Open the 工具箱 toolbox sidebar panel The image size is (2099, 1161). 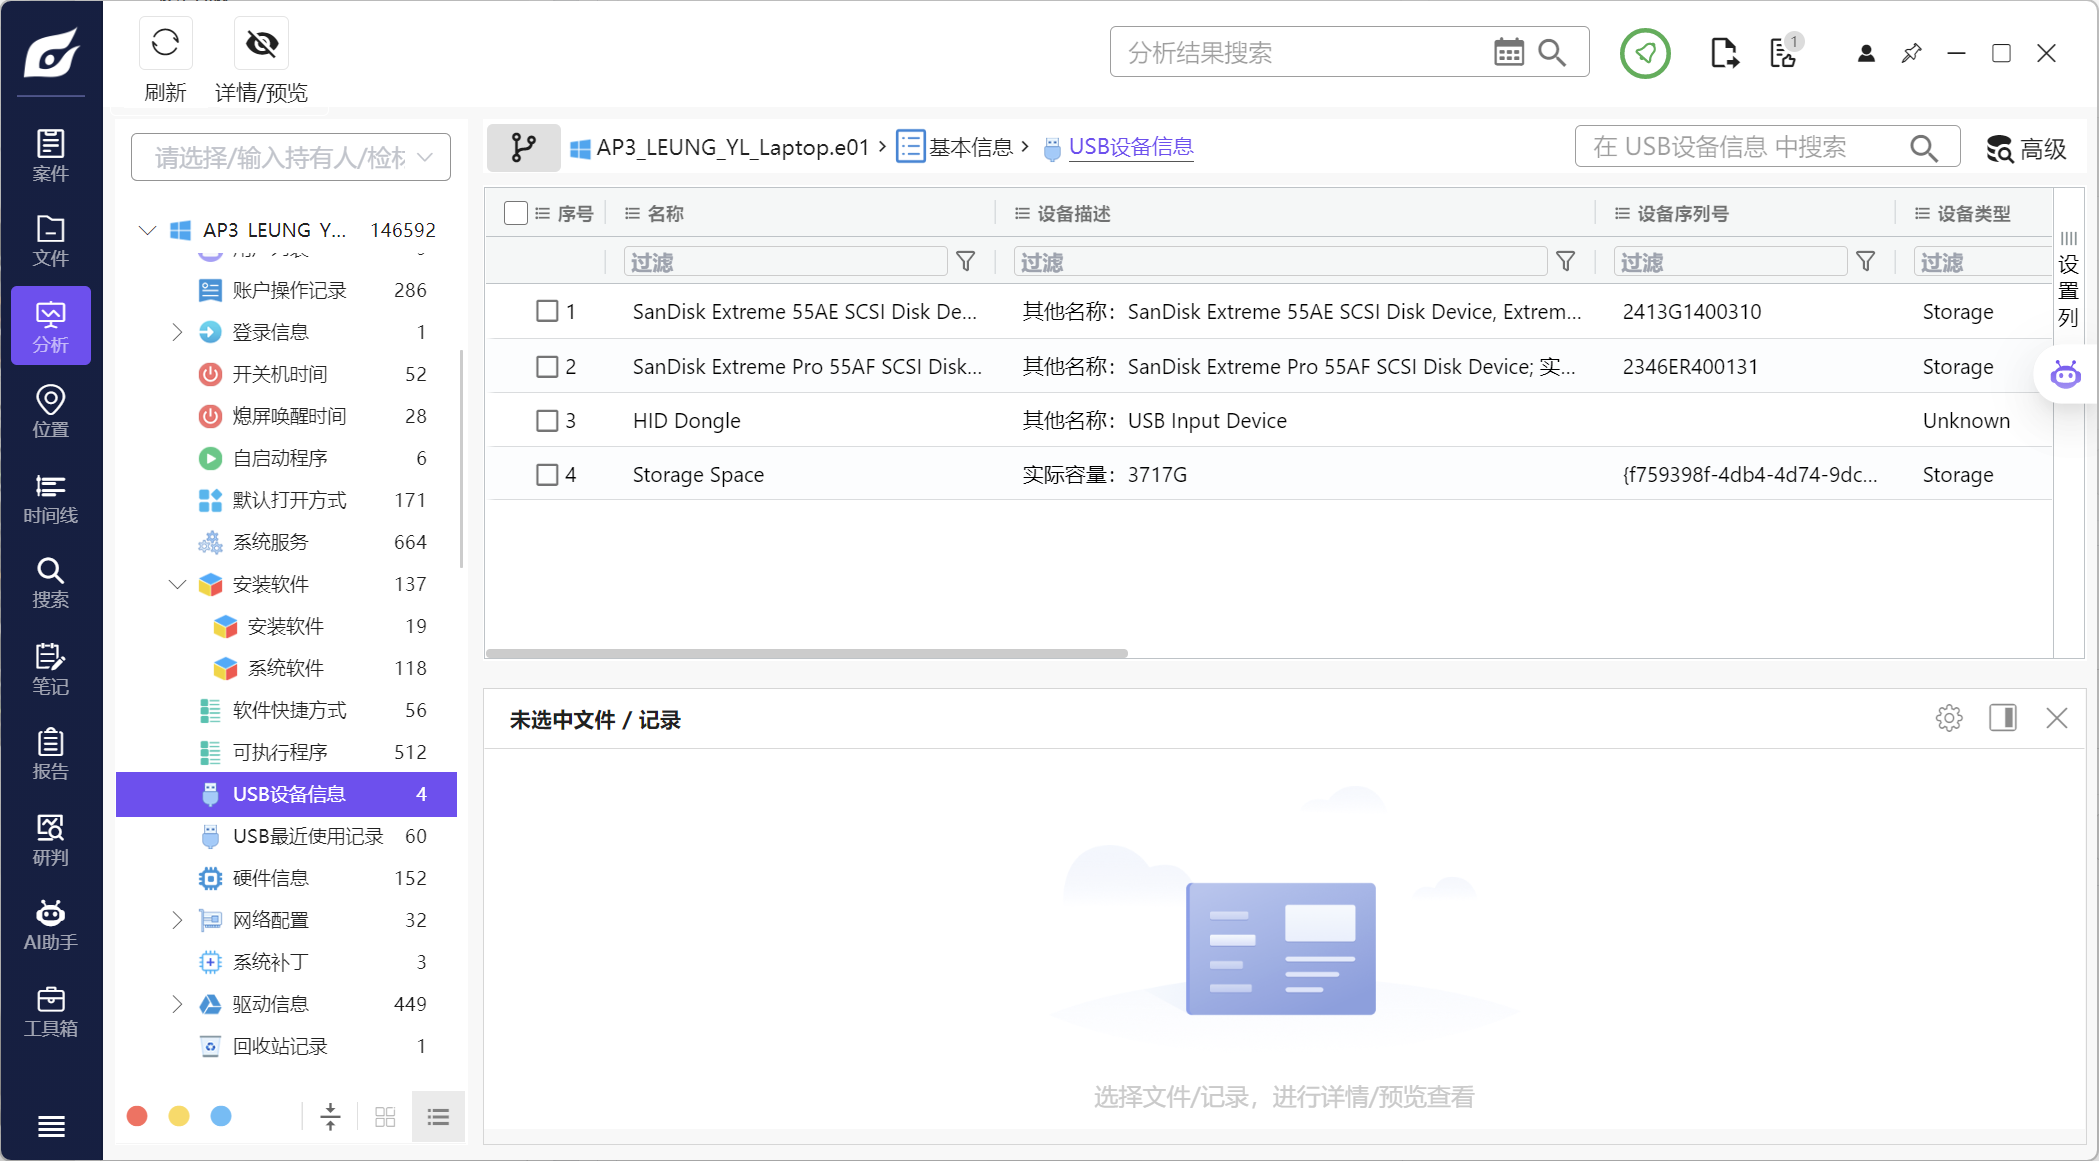(x=50, y=1011)
